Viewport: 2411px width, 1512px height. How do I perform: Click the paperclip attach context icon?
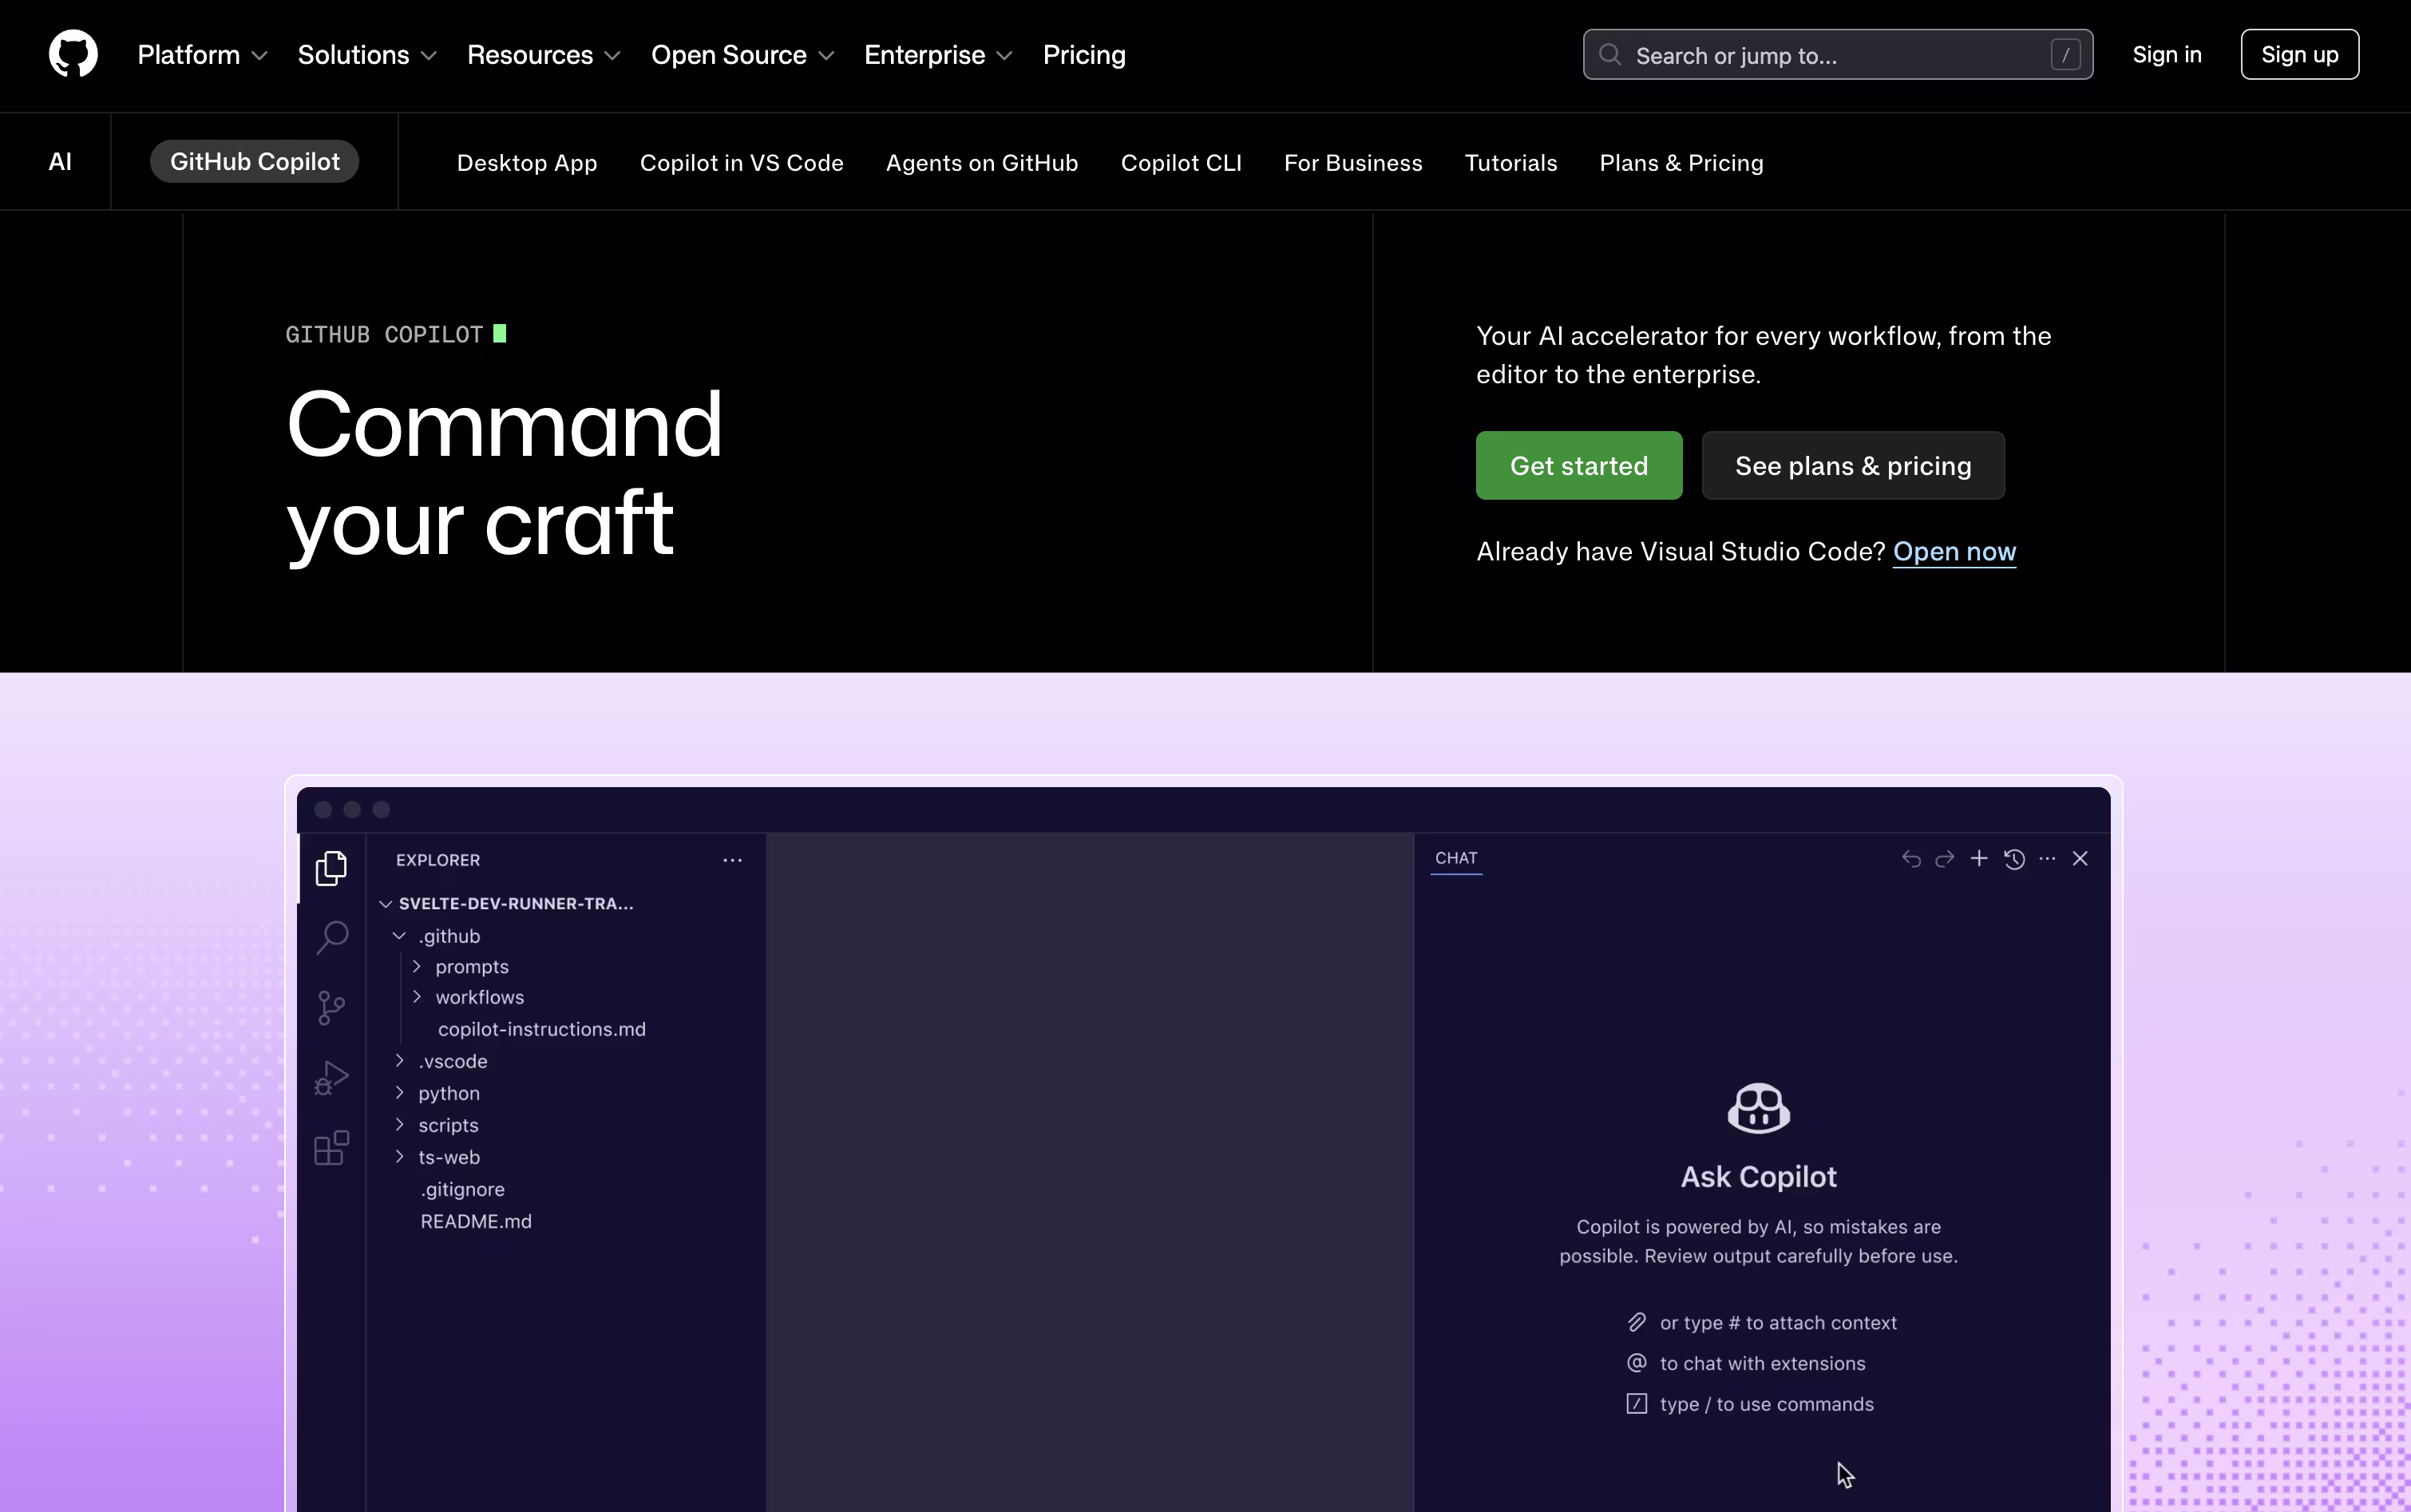pos(1637,1322)
